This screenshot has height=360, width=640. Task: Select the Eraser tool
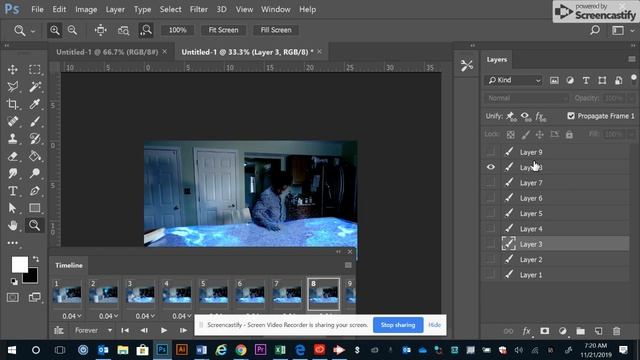pyautogui.click(x=13, y=156)
